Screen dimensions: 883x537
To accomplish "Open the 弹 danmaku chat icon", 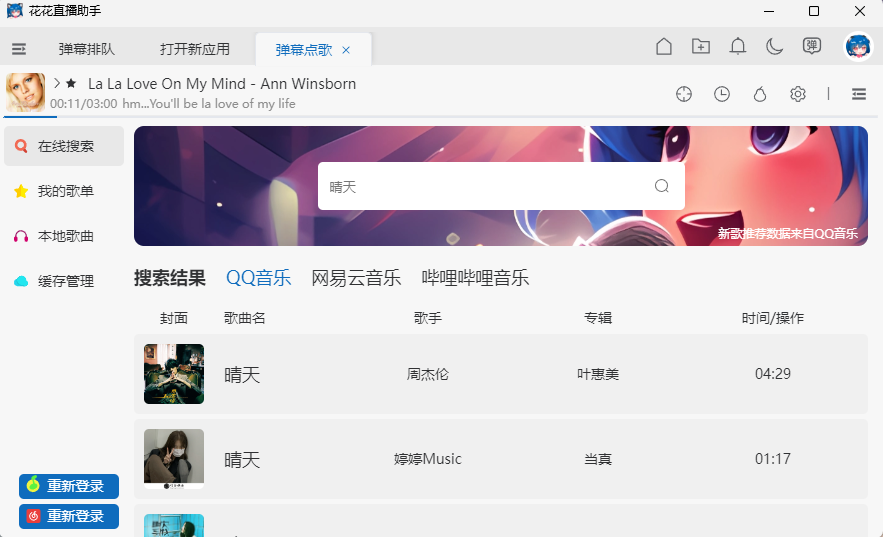I will (x=811, y=46).
